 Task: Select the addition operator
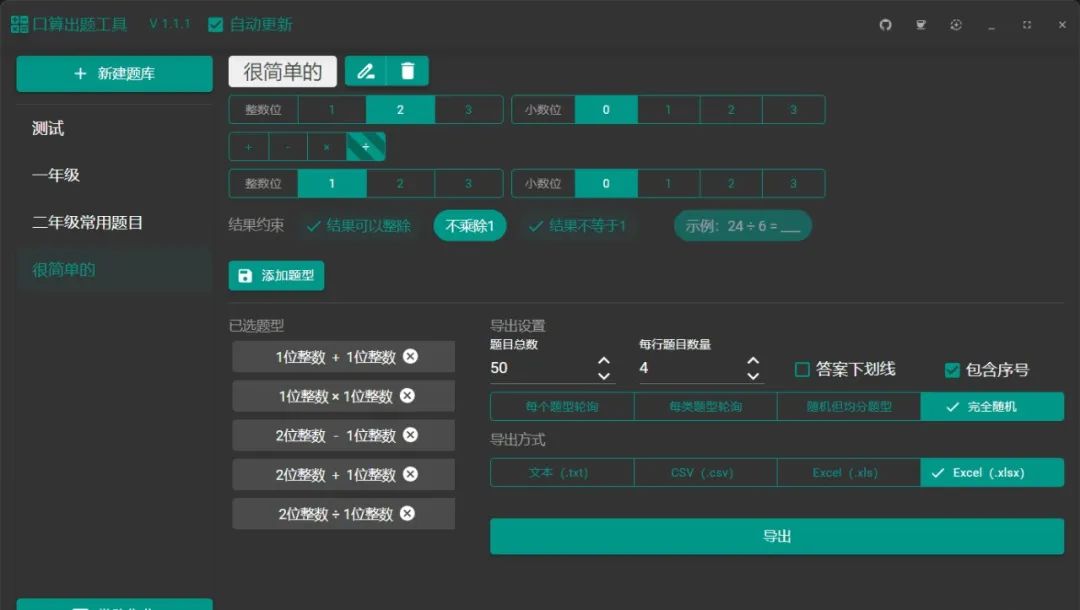point(249,147)
